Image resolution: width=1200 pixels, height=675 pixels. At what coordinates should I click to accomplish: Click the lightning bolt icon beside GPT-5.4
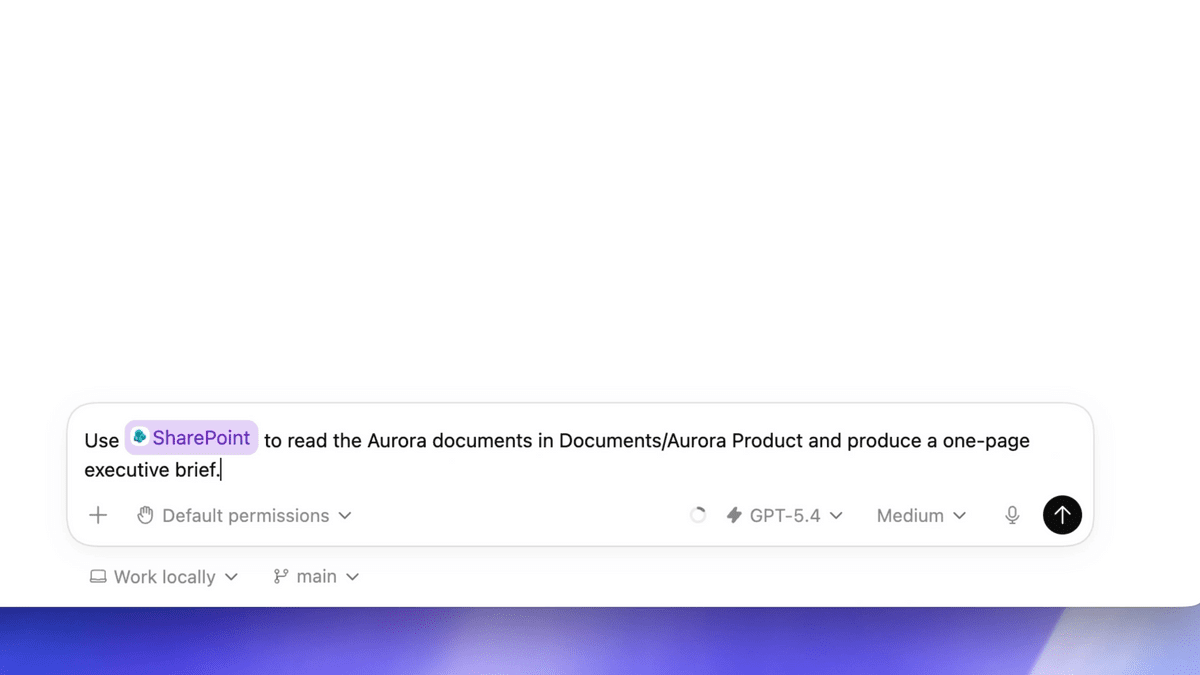(734, 515)
